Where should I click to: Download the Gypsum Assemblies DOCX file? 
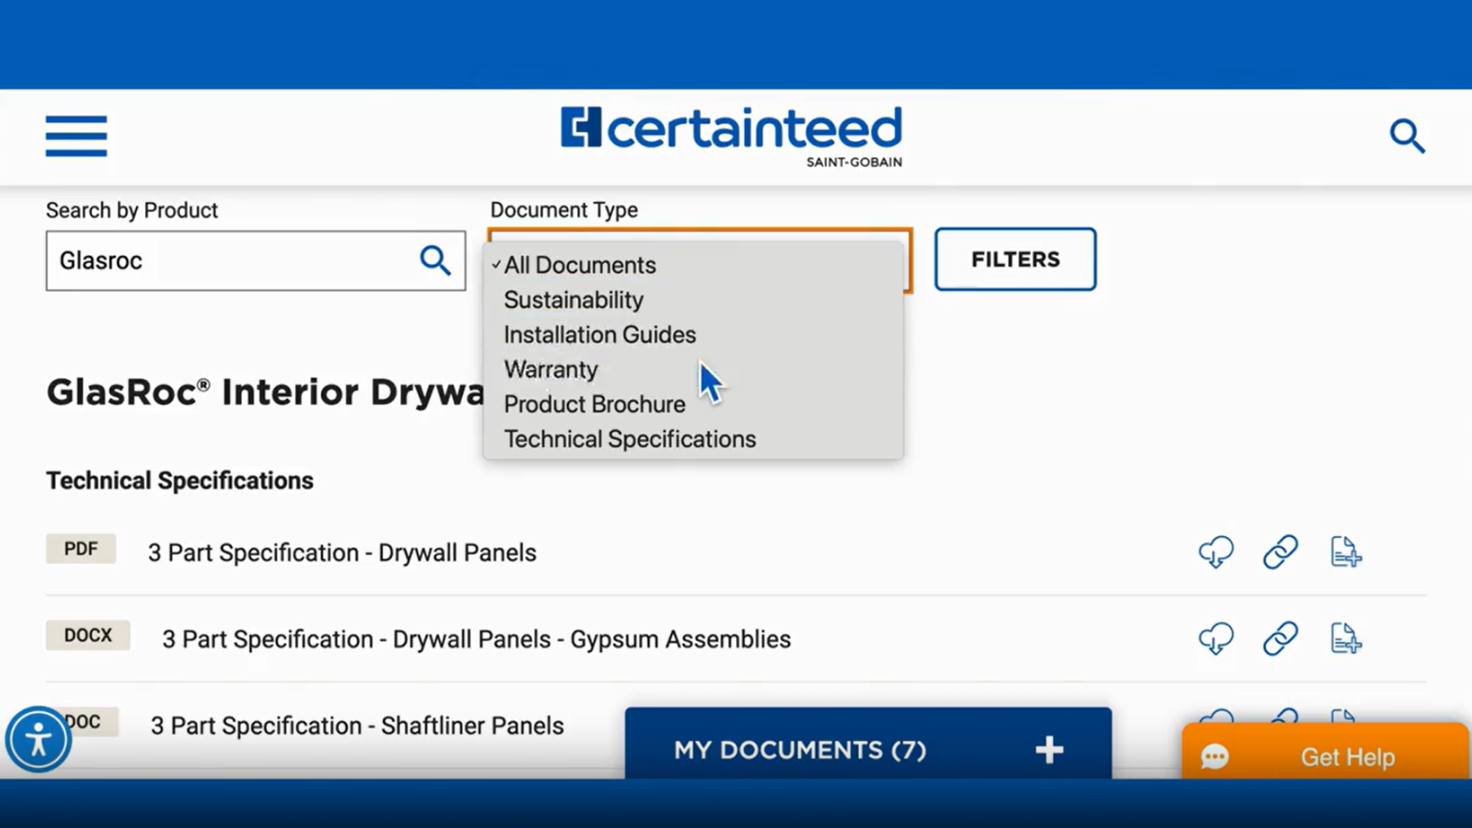1215,639
